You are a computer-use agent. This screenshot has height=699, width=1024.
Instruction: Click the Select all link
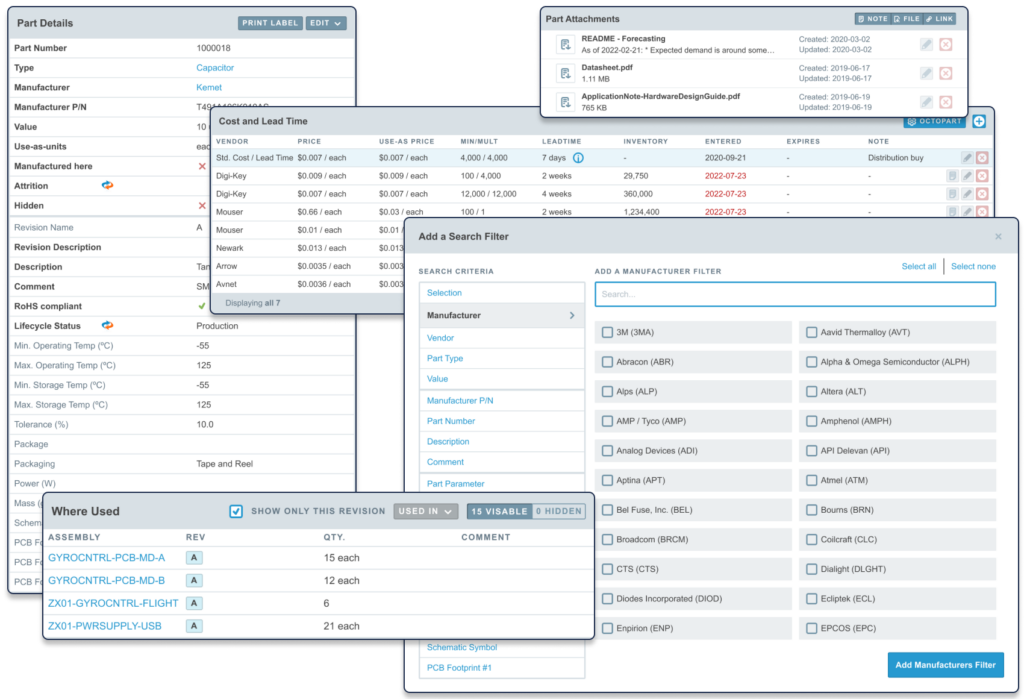[x=918, y=267]
